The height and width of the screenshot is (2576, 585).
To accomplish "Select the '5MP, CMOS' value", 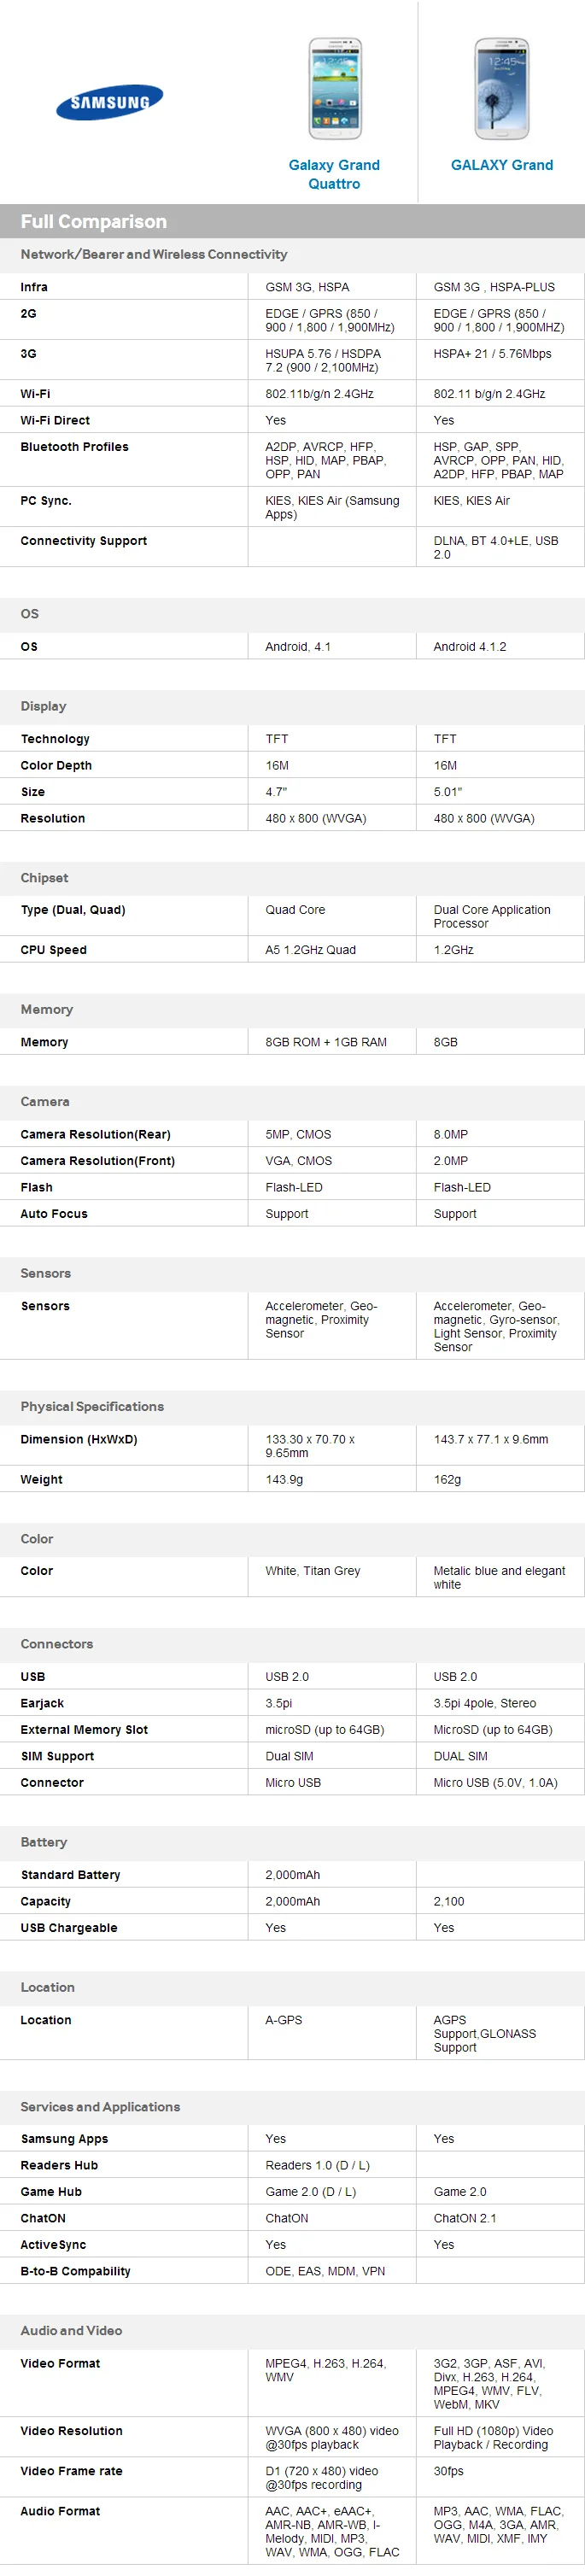I will pos(298,1135).
